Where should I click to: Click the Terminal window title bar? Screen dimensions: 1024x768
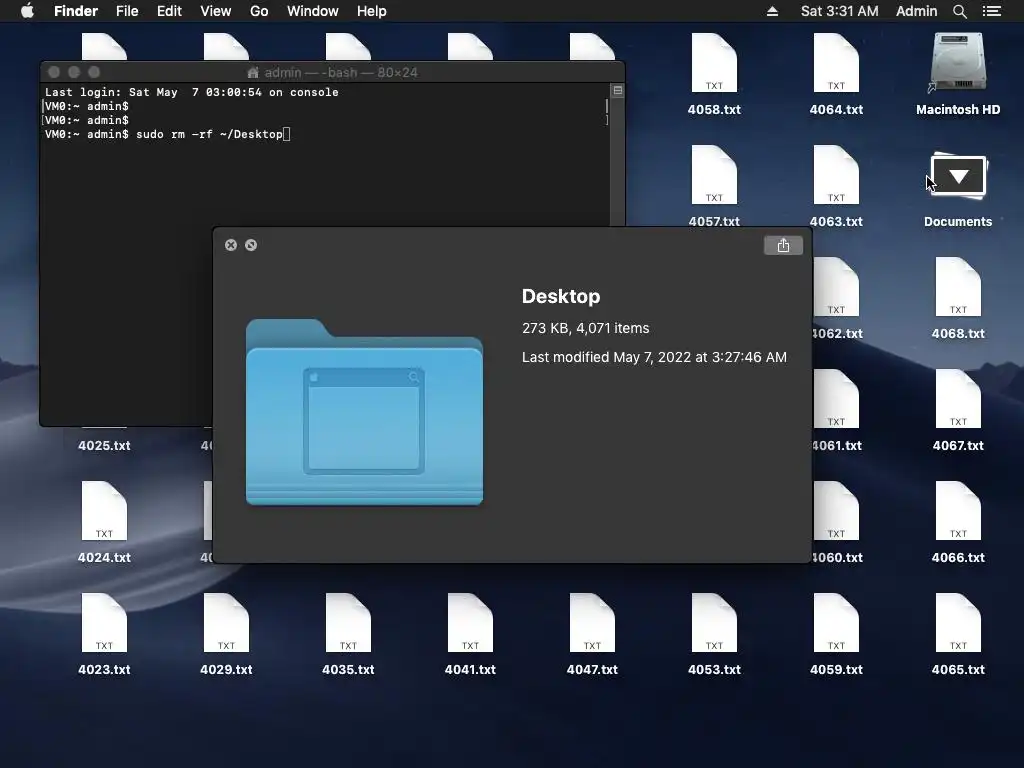[x=332, y=72]
